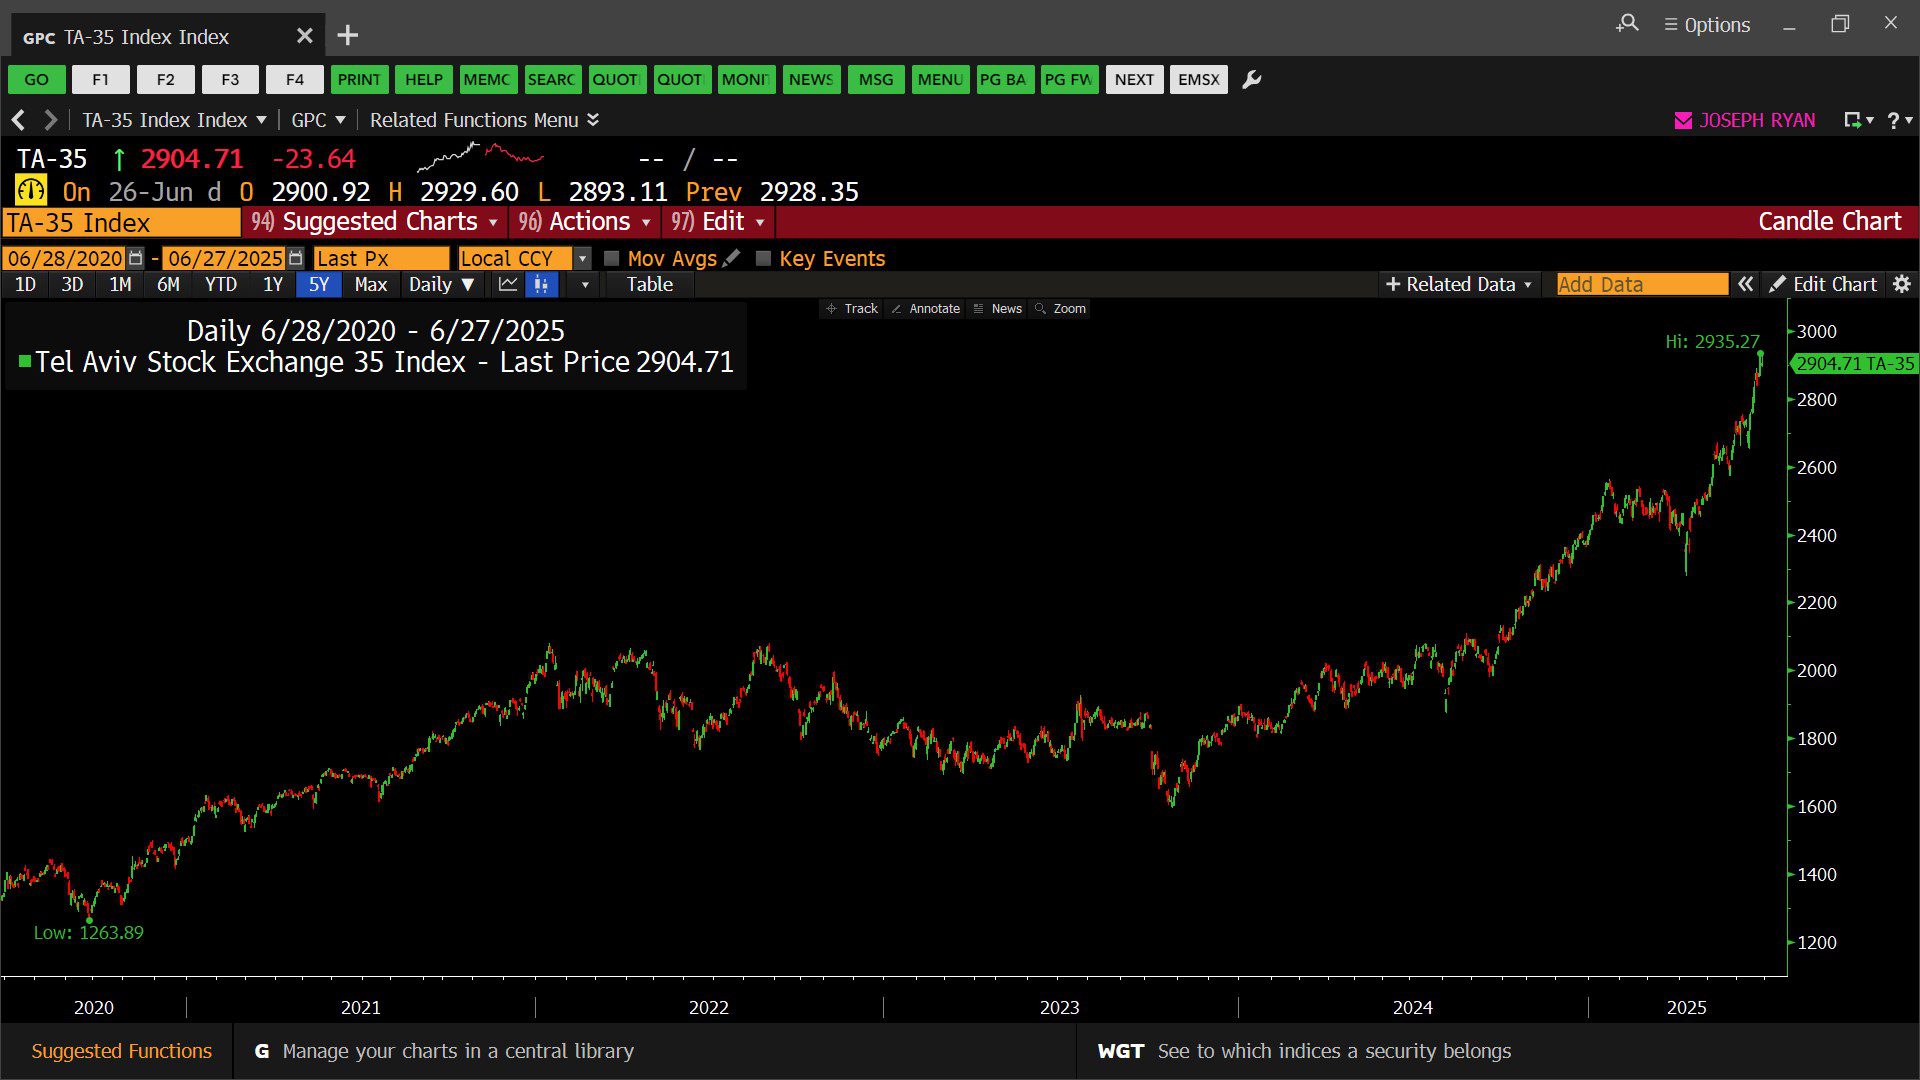Click the yellow gauge alert icon
Screen dimensions: 1920x1080
31,190
